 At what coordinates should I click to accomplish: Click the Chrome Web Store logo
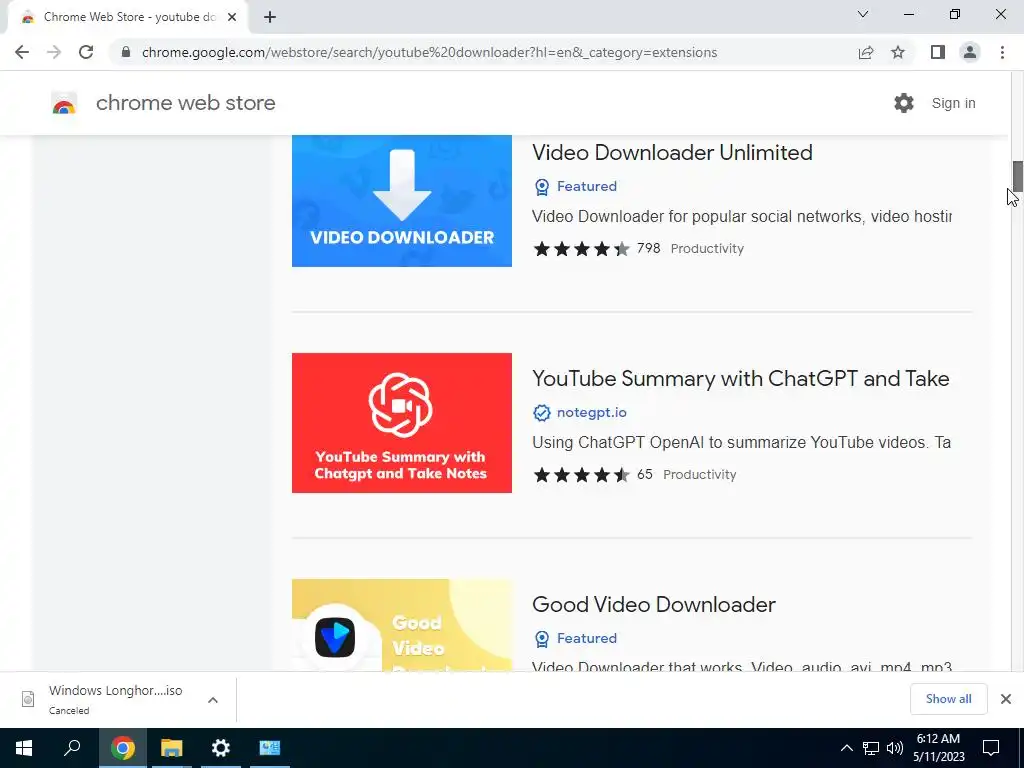pyautogui.click(x=64, y=103)
